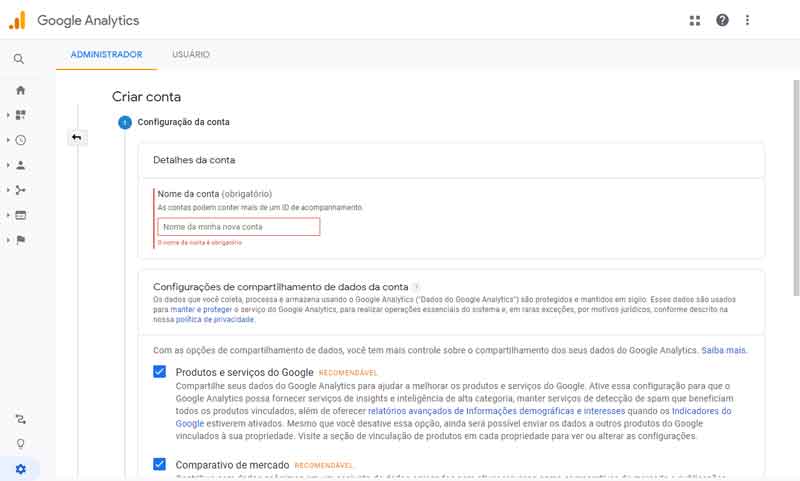This screenshot has height=481, width=800.
Task: Open Acquisition branching icon in sidebar
Action: [20, 190]
